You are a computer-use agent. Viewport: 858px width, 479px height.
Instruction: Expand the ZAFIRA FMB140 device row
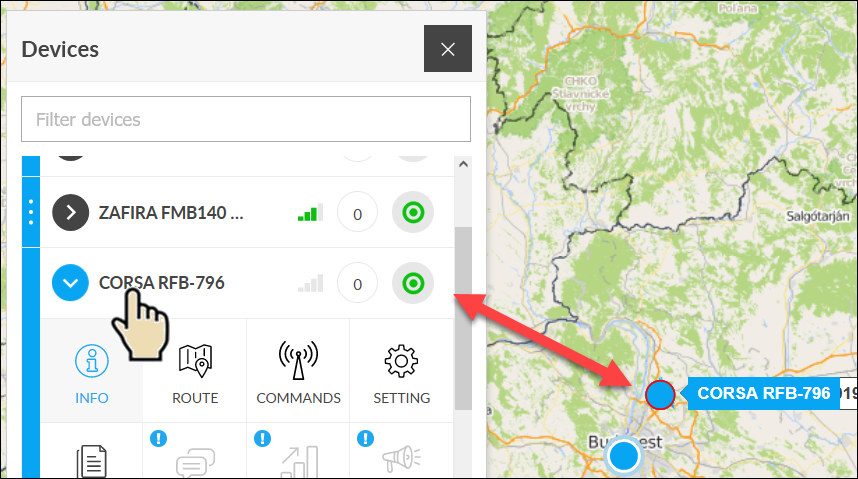click(x=71, y=212)
